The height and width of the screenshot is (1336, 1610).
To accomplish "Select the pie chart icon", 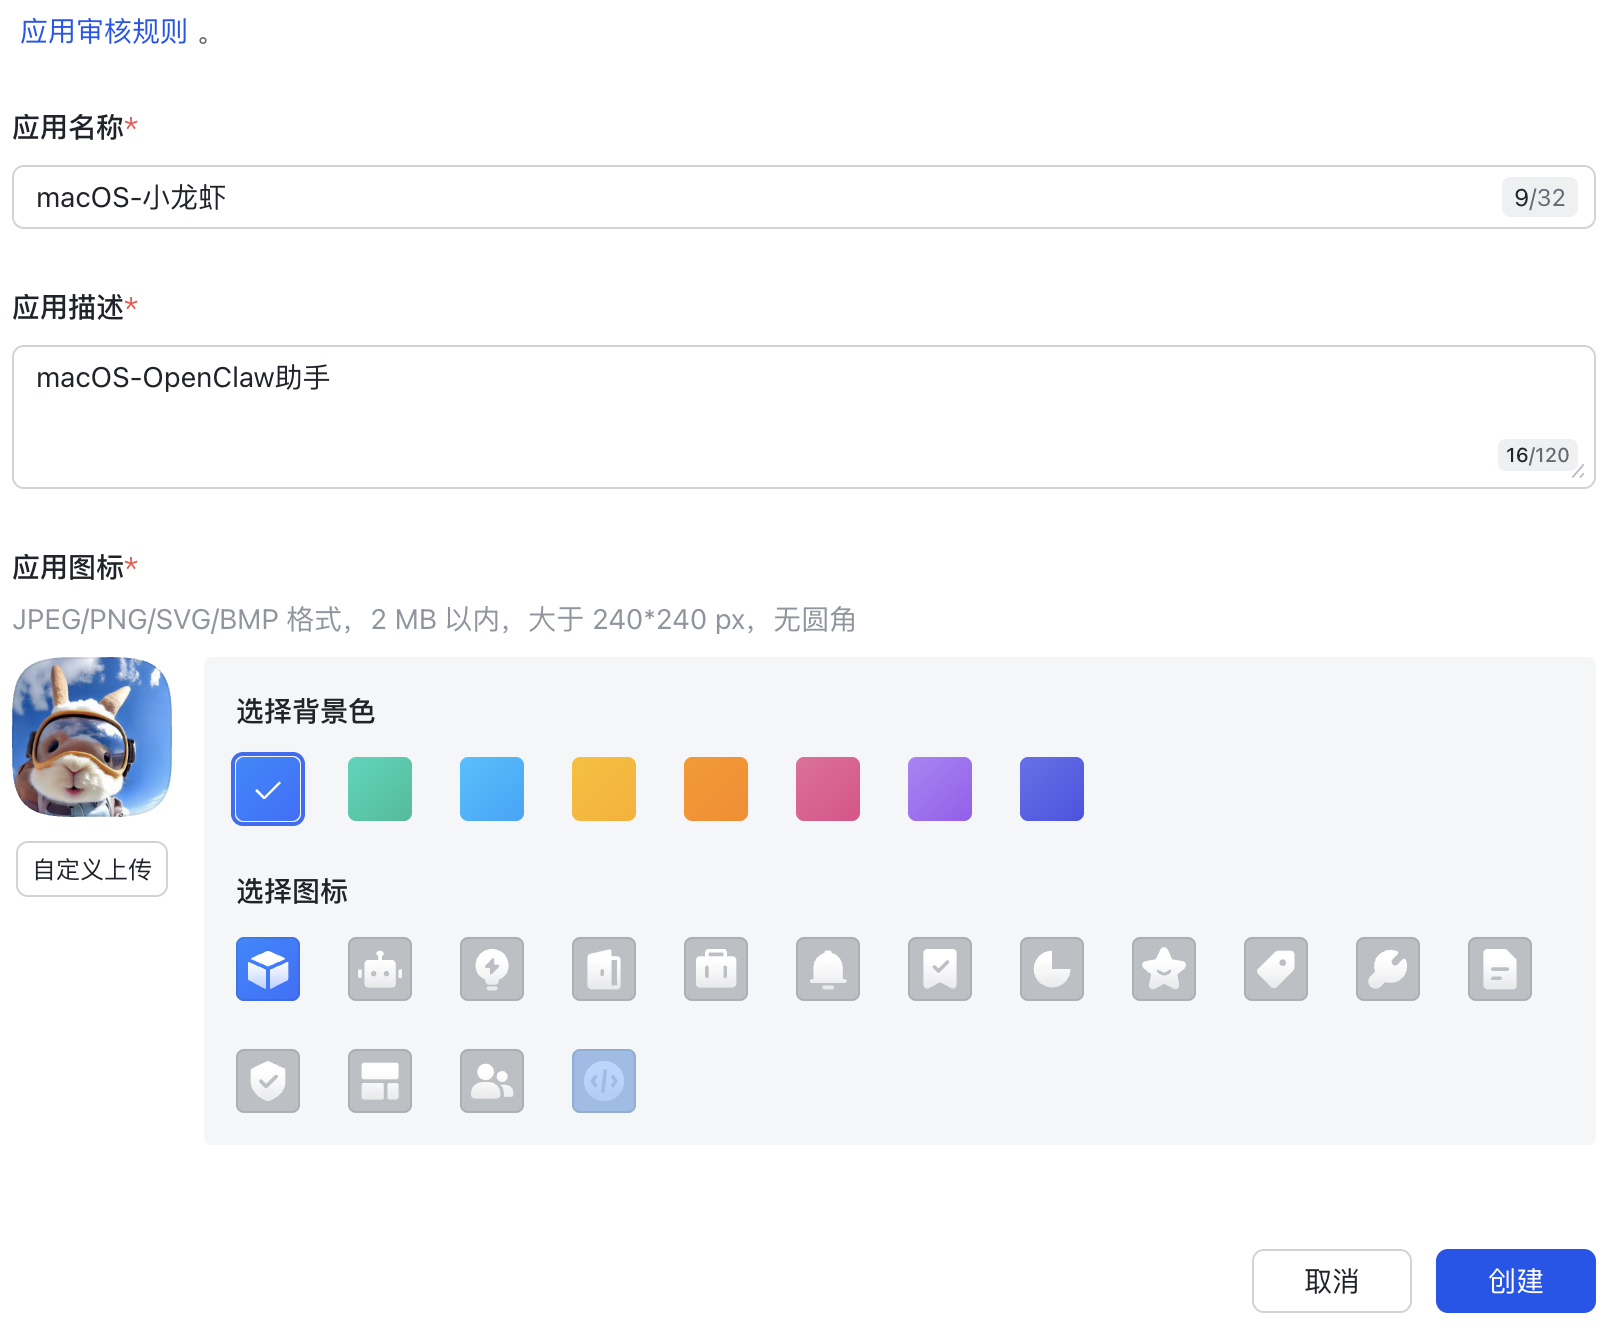I will tap(1052, 969).
